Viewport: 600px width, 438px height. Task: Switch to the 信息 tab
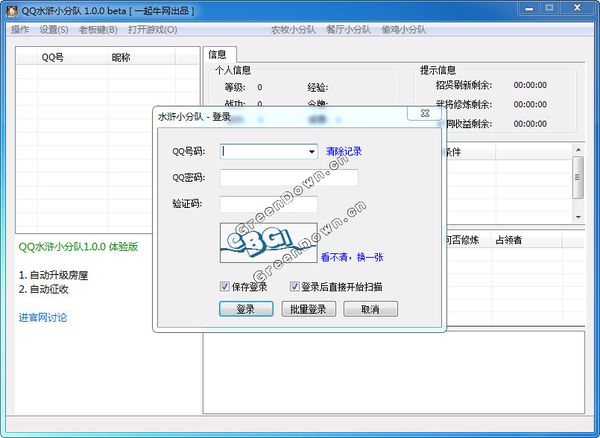click(x=217, y=53)
